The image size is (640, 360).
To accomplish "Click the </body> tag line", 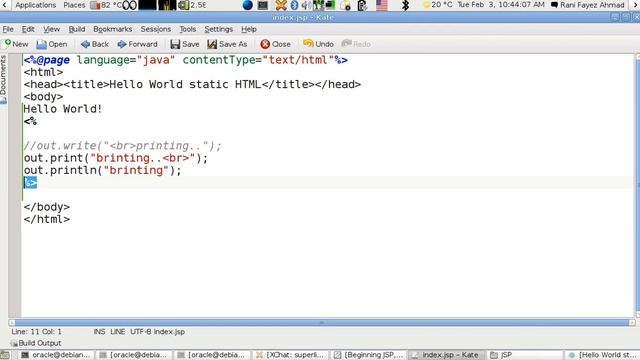I will click(x=47, y=207).
